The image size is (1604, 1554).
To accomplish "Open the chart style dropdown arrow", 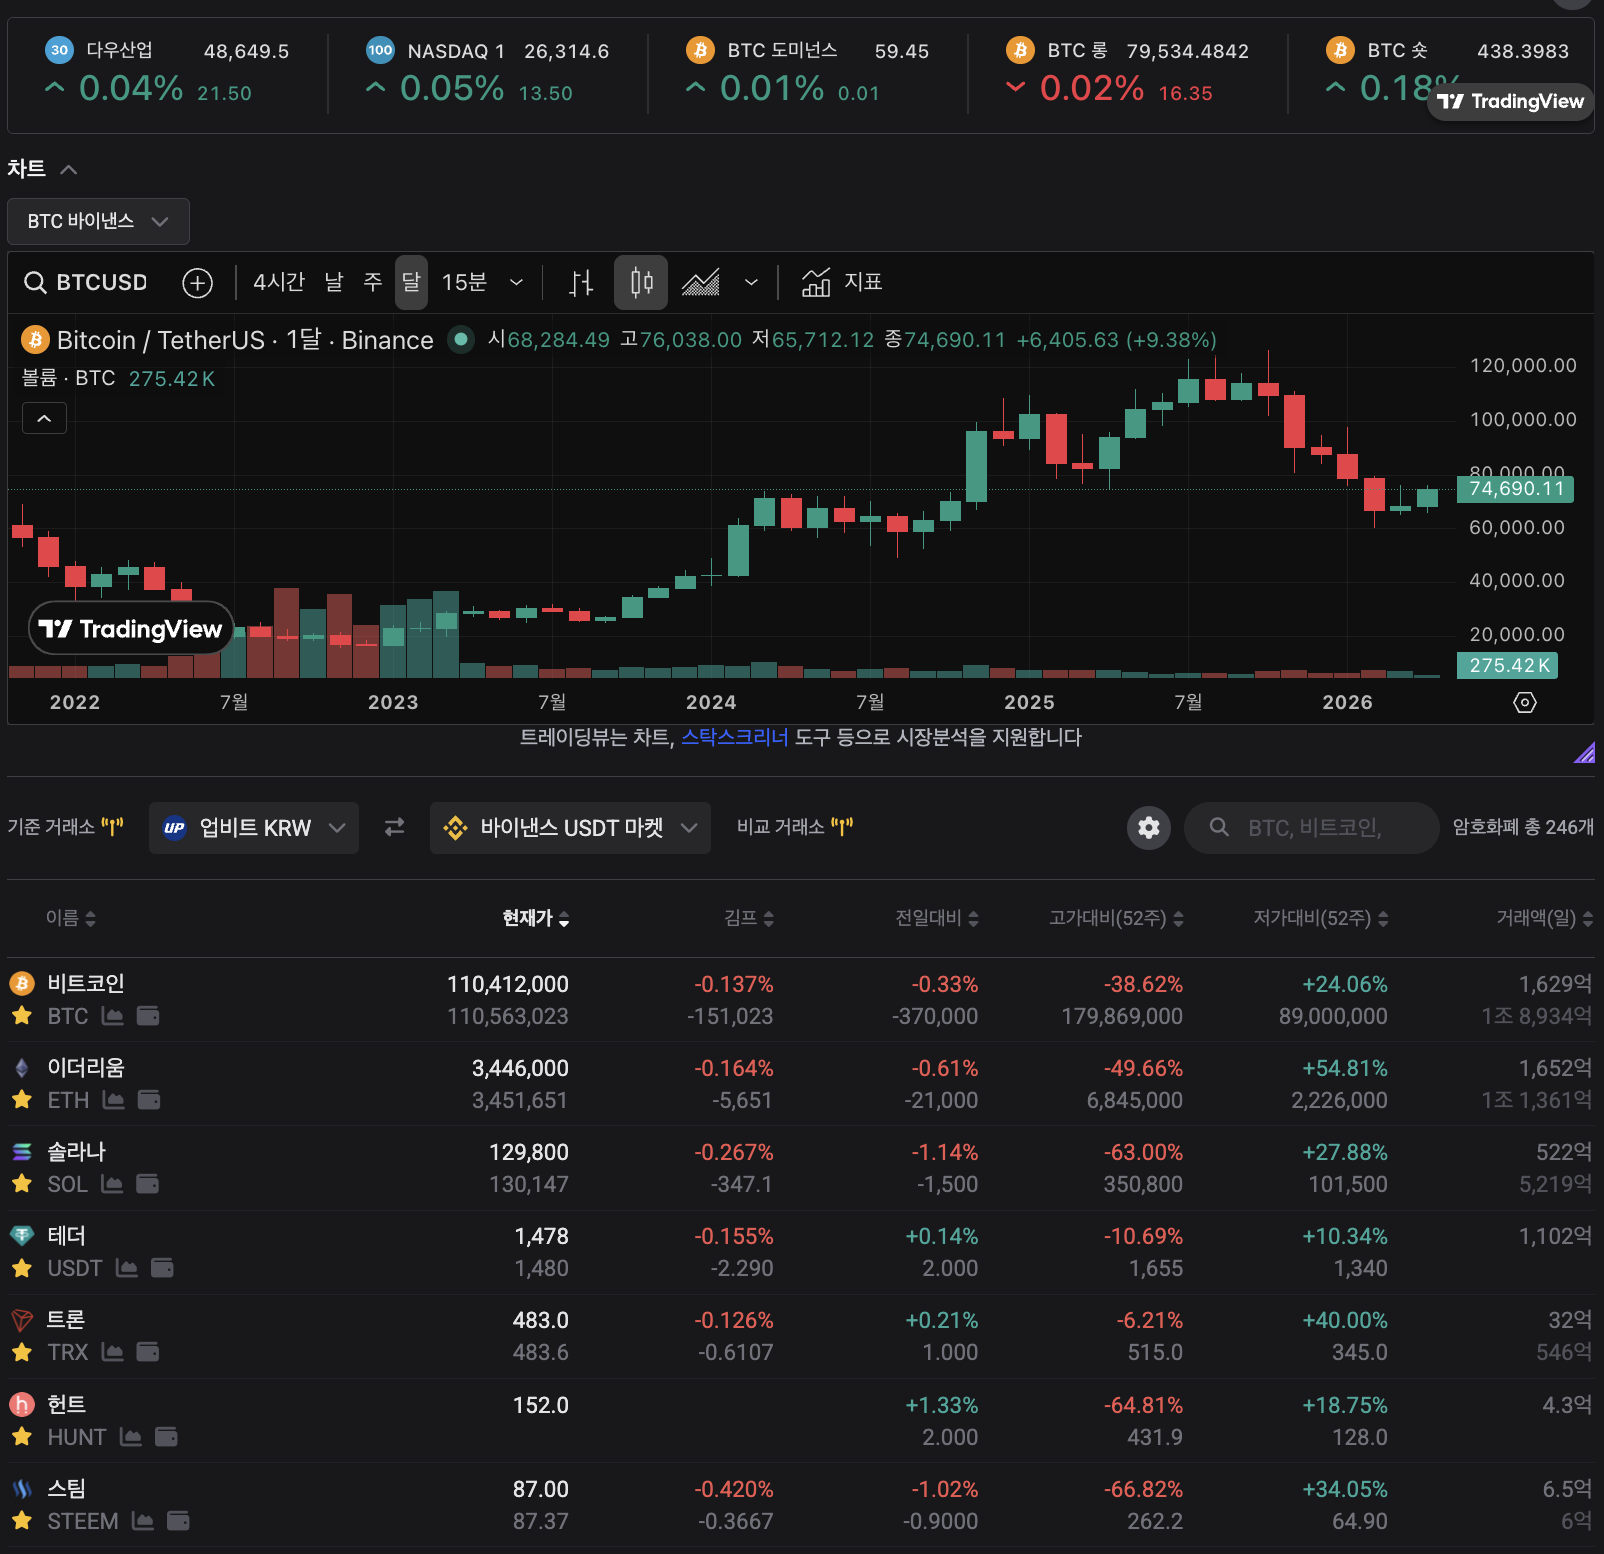I will [x=751, y=283].
